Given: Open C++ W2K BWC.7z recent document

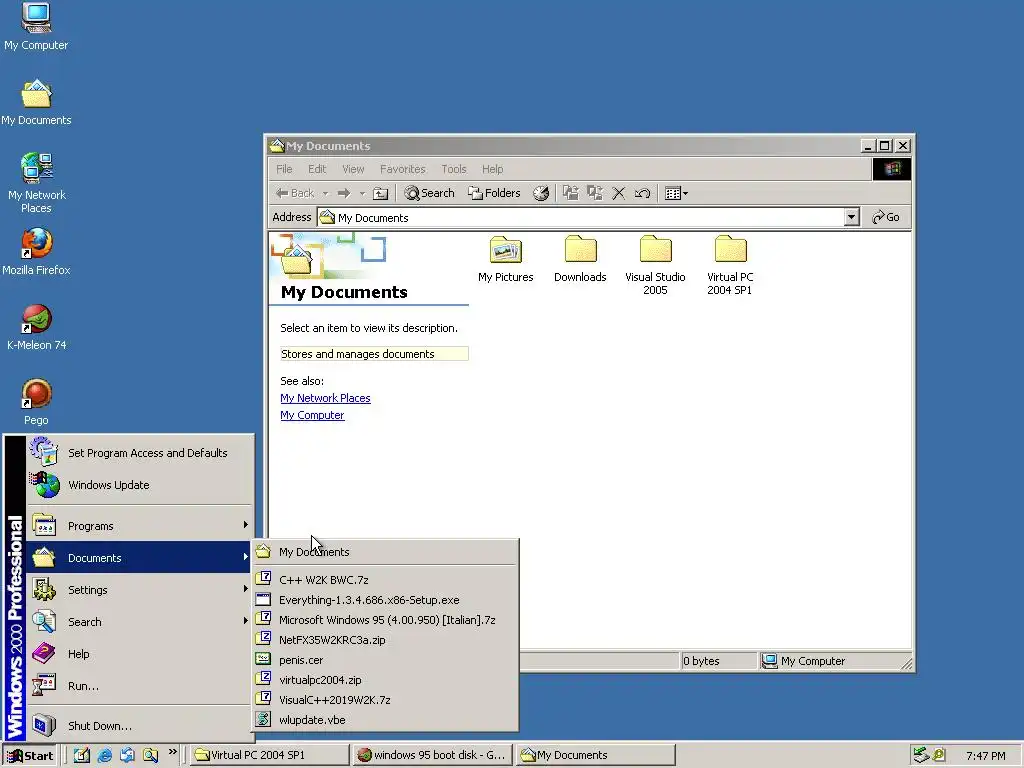Looking at the screenshot, I should 385,580.
